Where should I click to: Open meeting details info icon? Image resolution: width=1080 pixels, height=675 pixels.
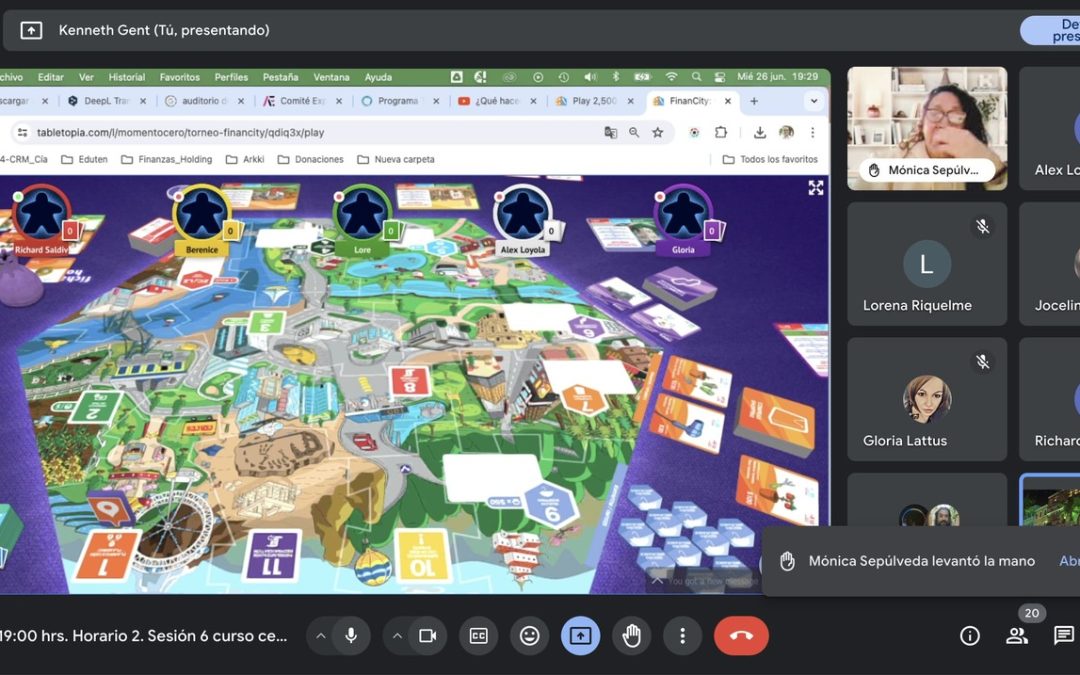pyautogui.click(x=970, y=636)
